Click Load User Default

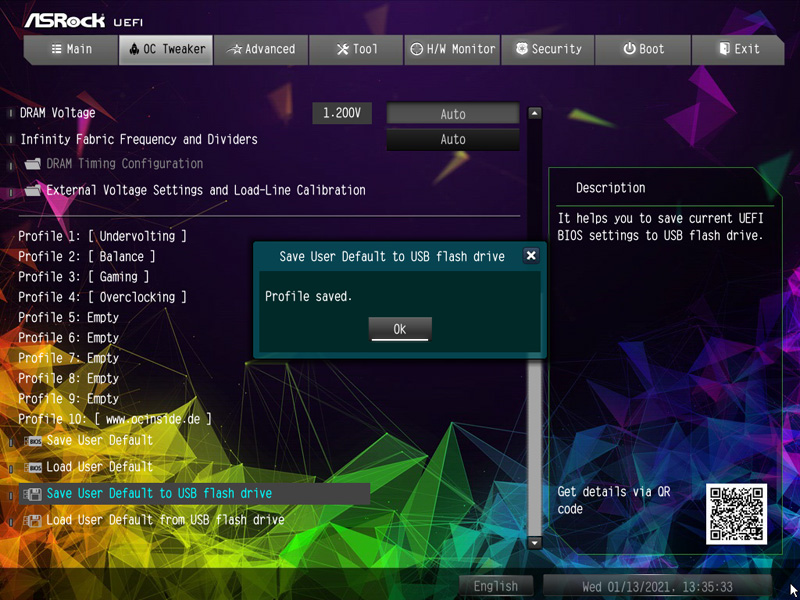coord(99,467)
